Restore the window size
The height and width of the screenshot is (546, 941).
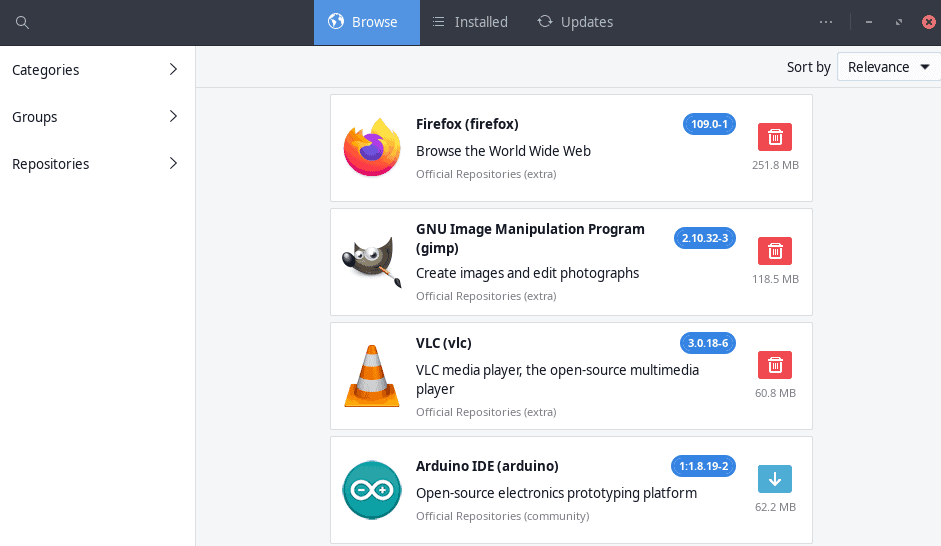coord(898,22)
